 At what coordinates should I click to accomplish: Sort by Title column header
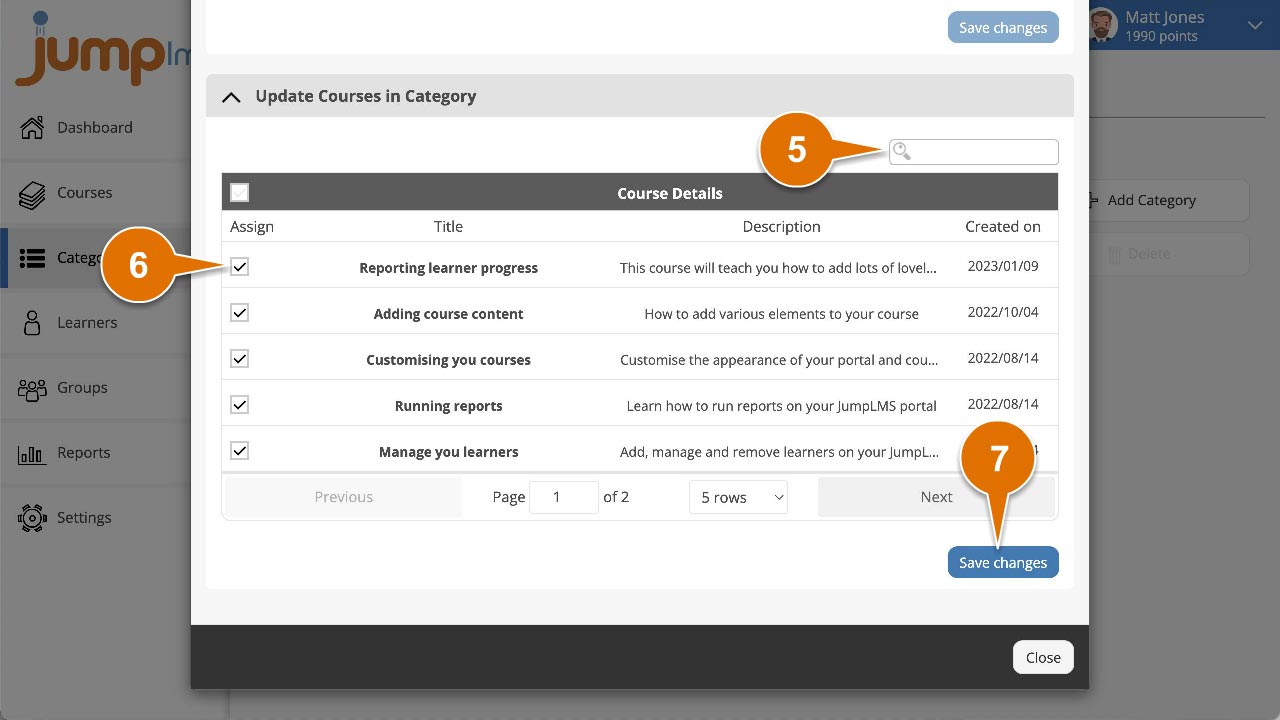point(448,227)
